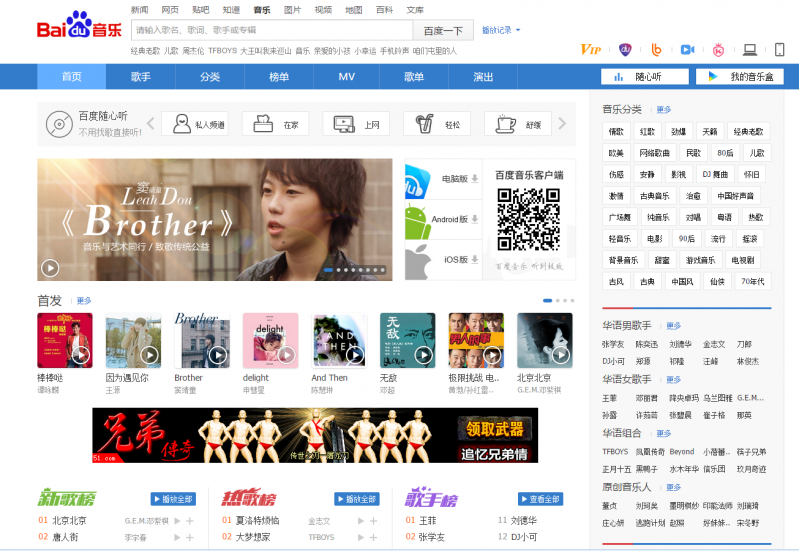Open the 分类 navigation tab
799x551 pixels.
(x=210, y=76)
